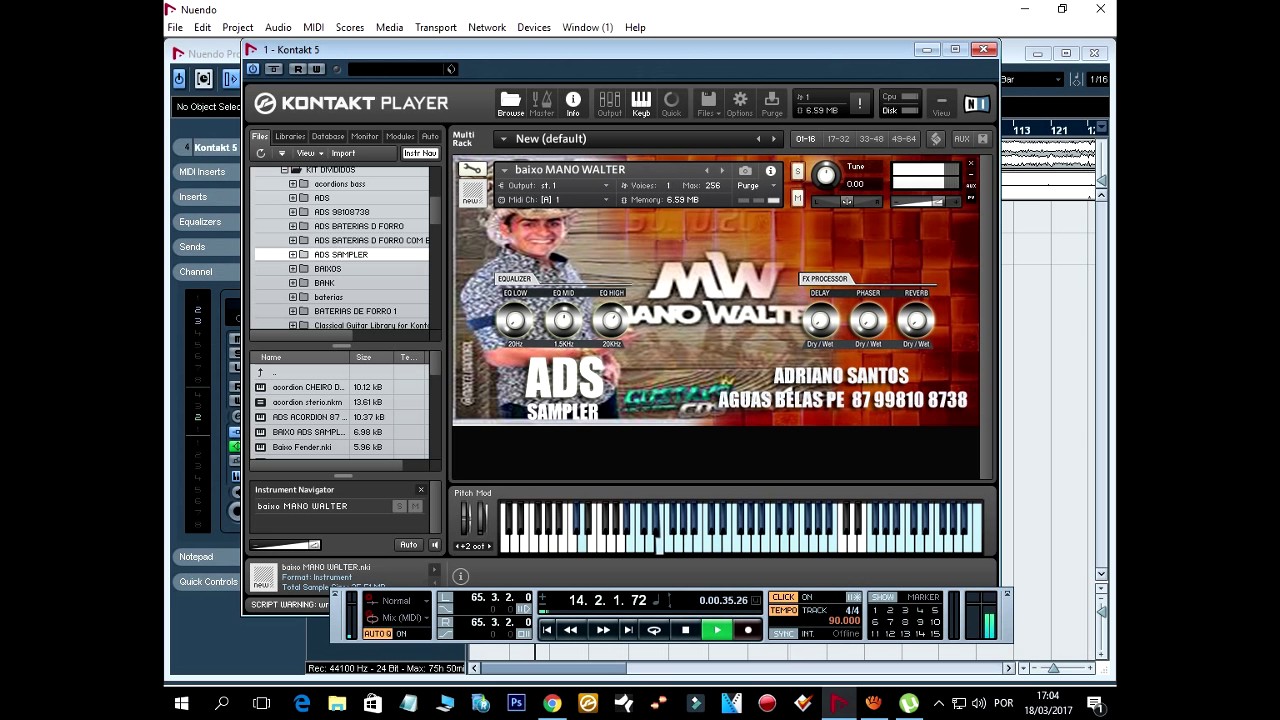Open the instrument Purge dropdown
This screenshot has height=720, width=1280.
pyautogui.click(x=756, y=186)
